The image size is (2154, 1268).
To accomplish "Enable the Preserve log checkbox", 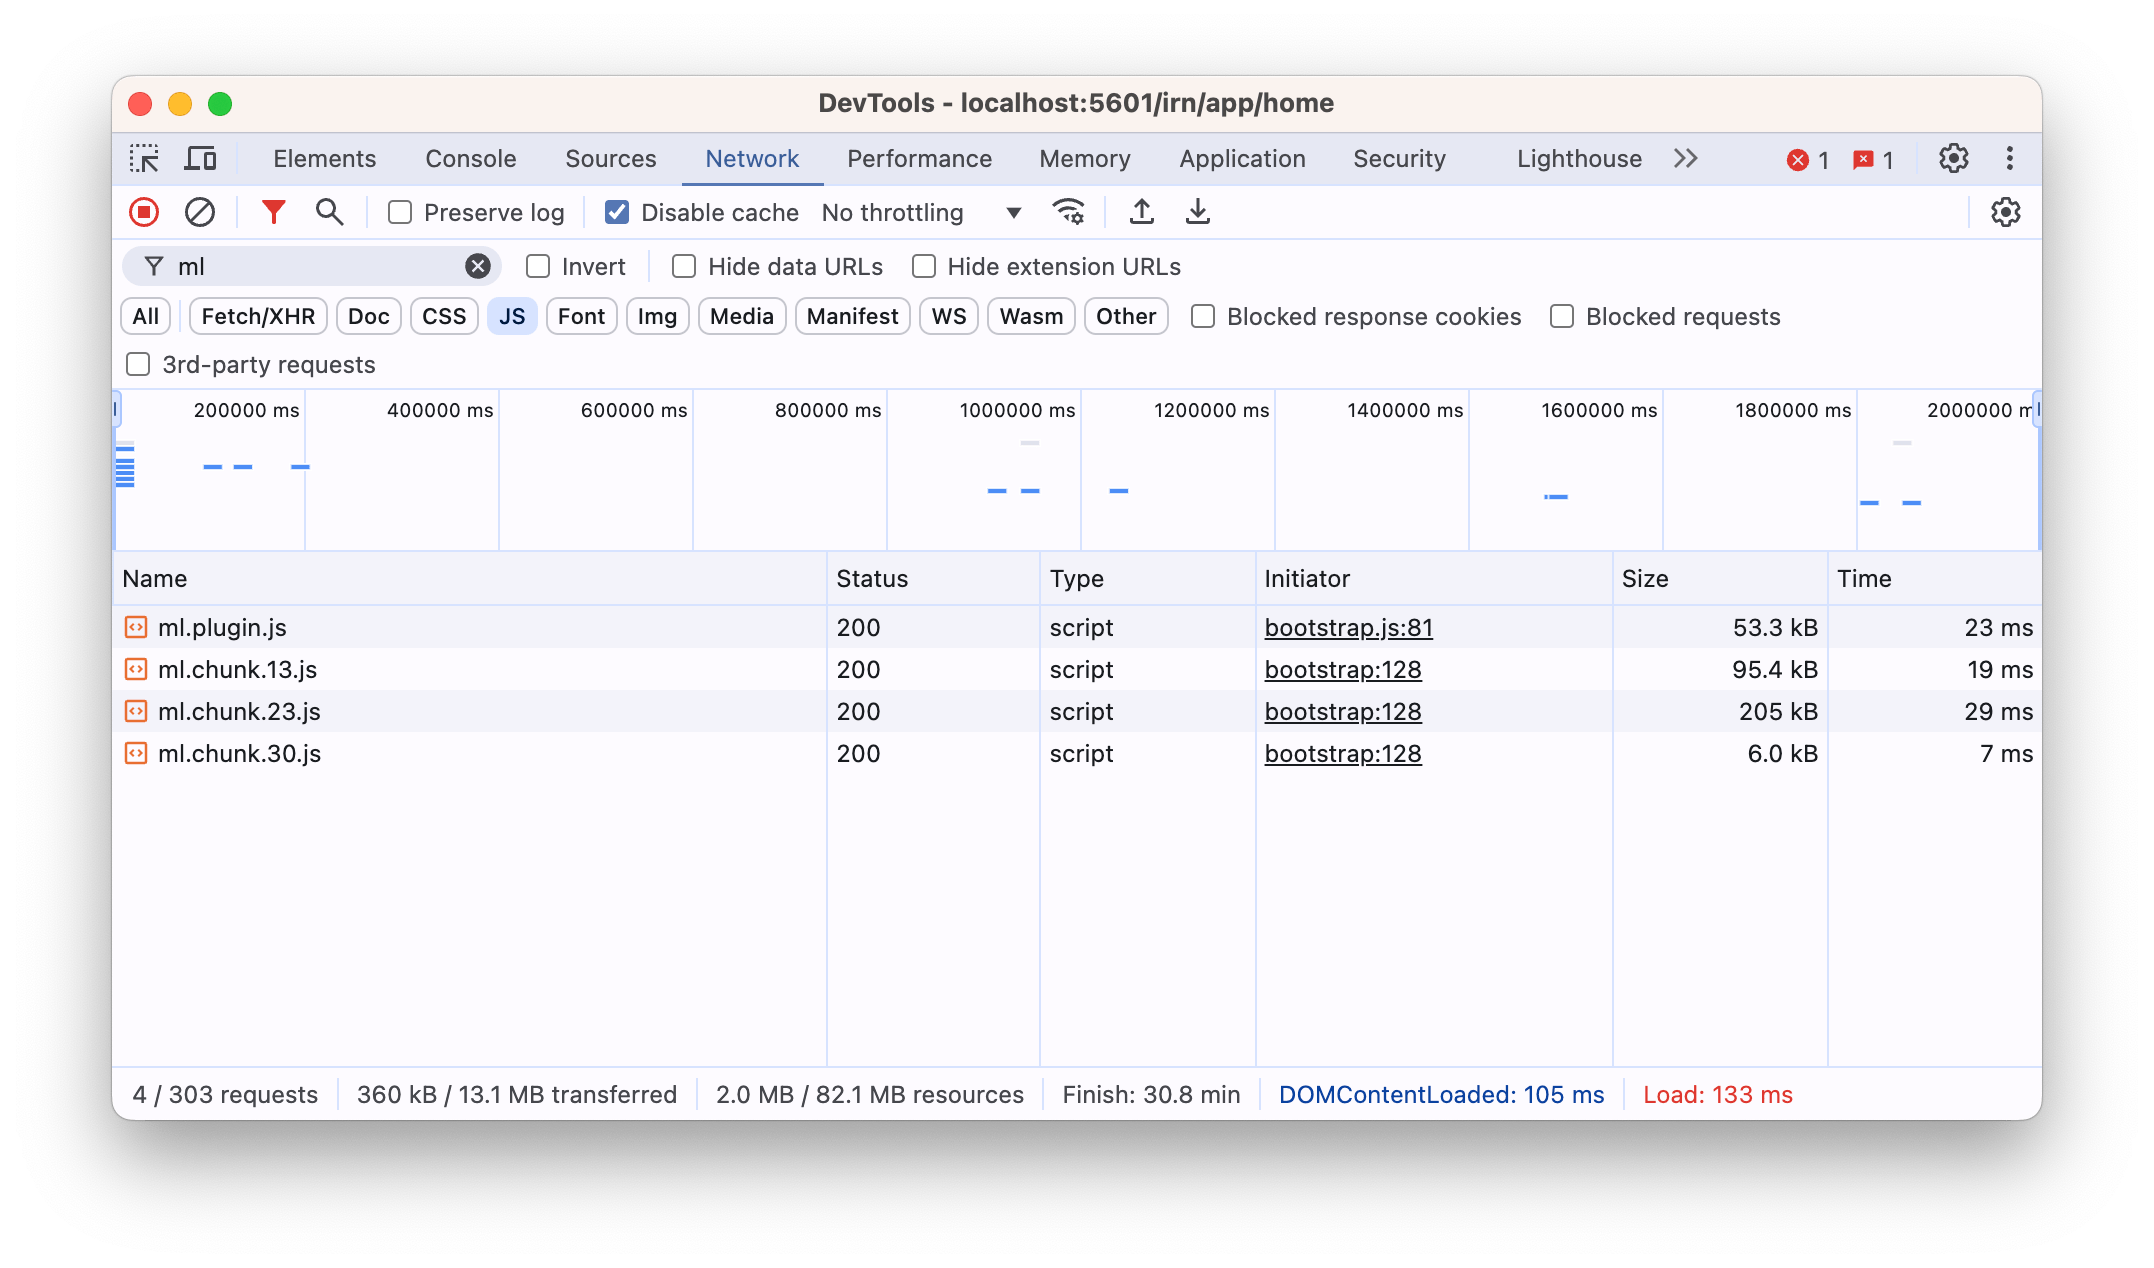I will (x=400, y=212).
